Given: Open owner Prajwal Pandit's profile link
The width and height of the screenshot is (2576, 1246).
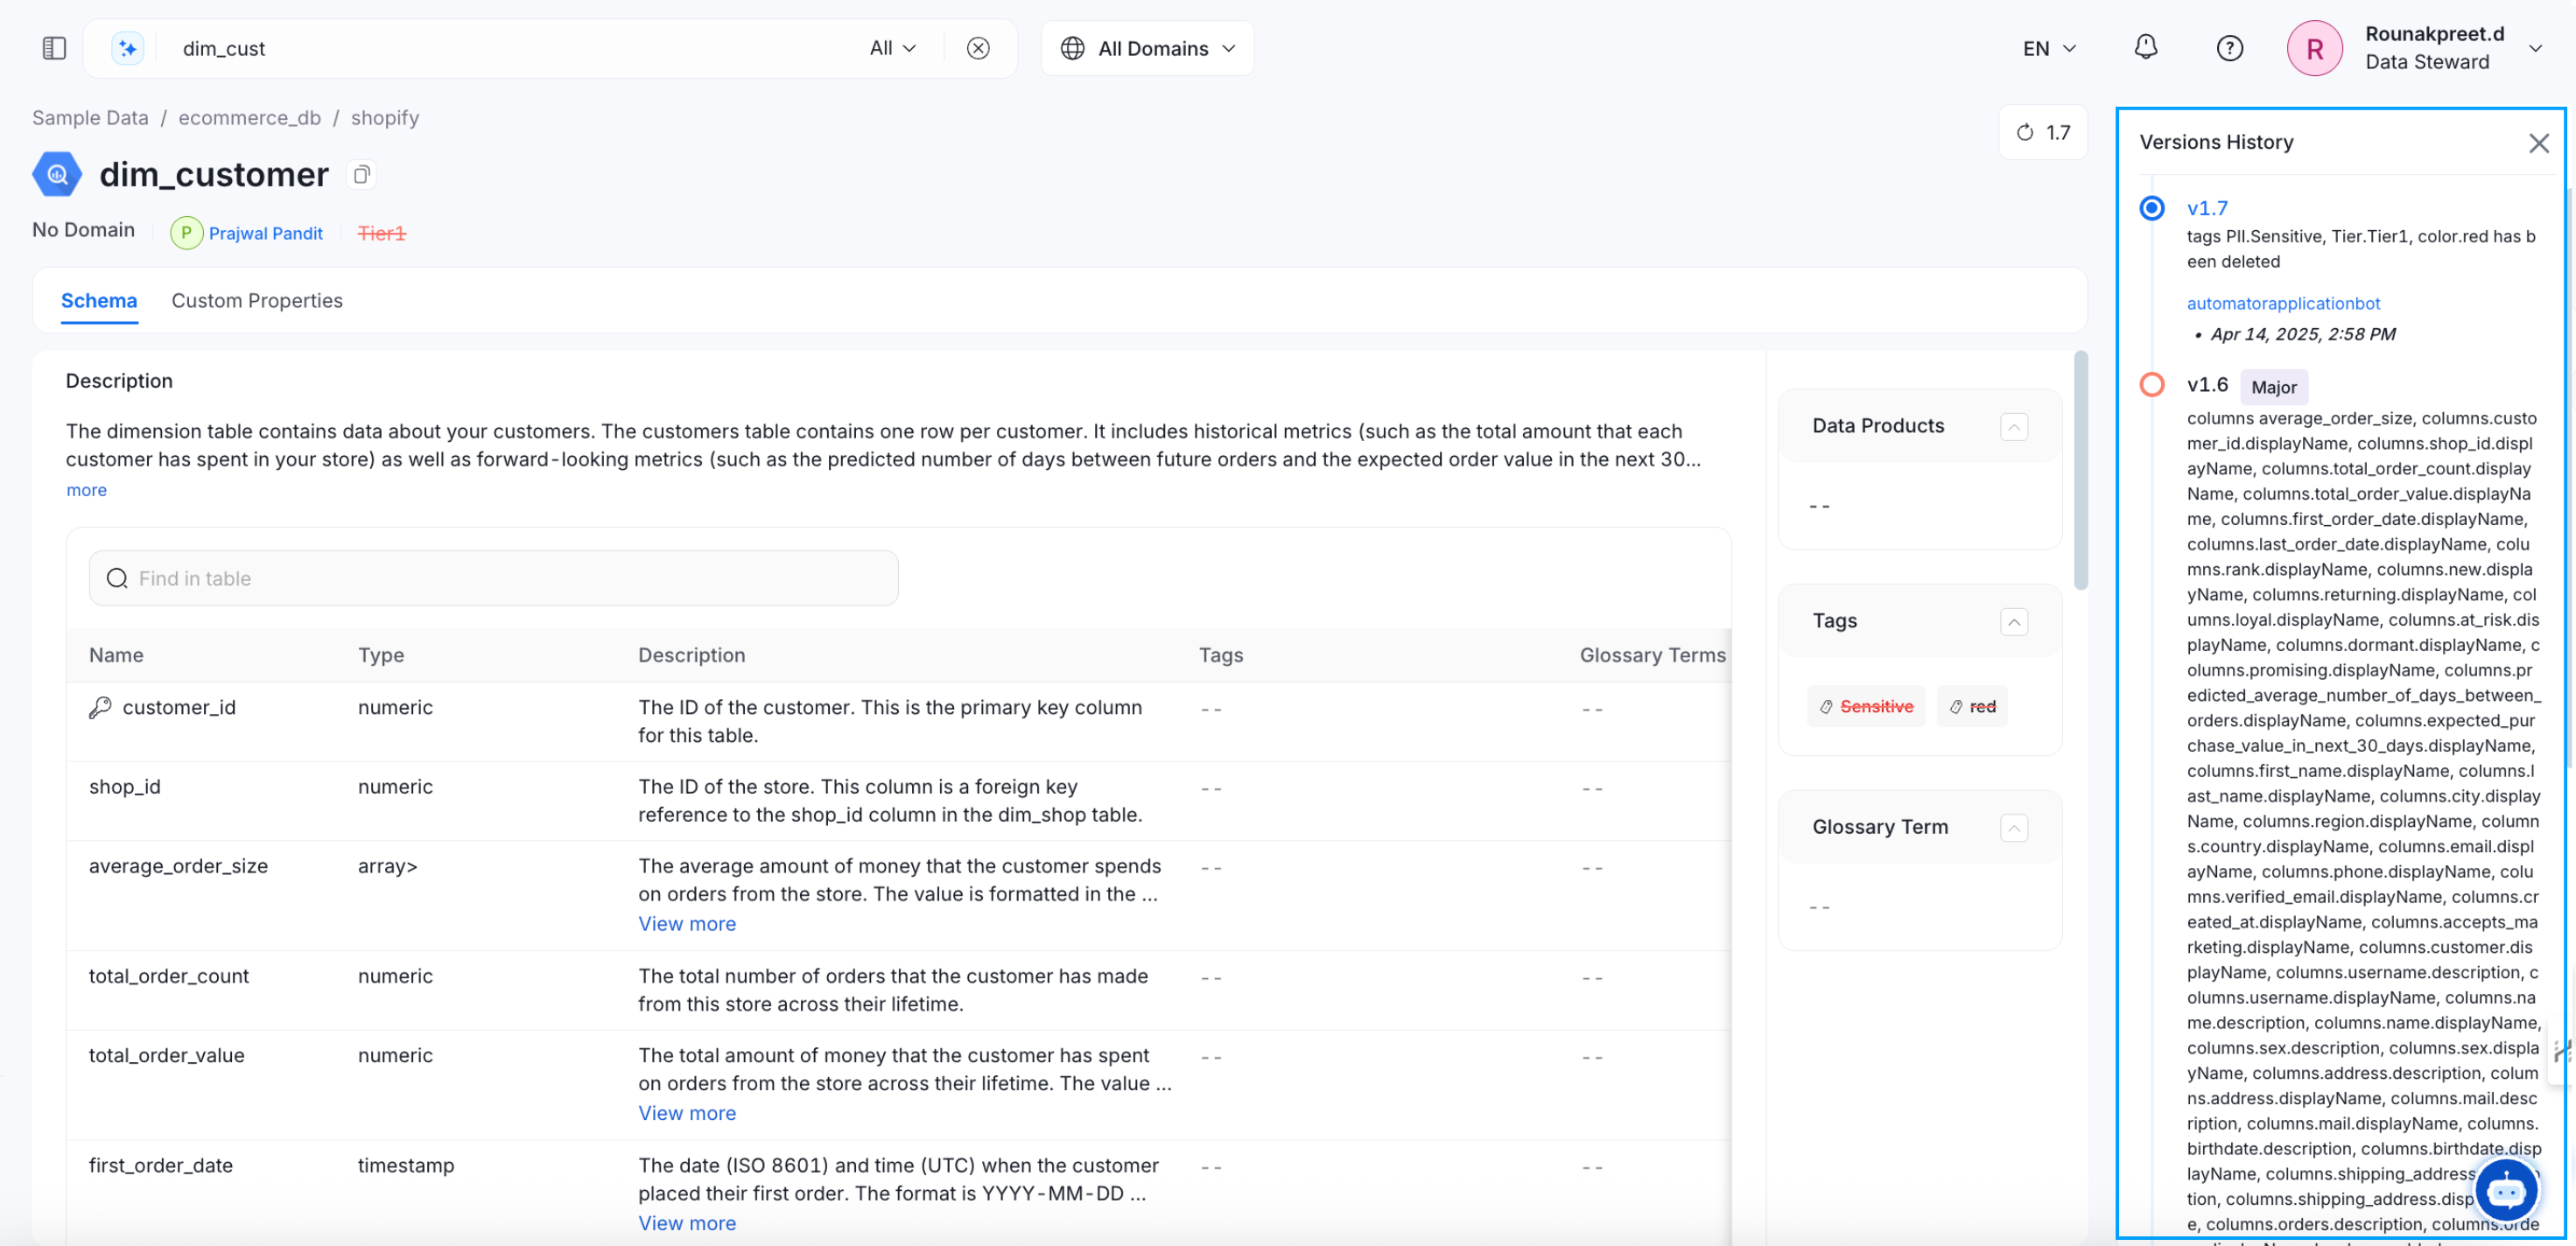Looking at the screenshot, I should [x=265, y=233].
